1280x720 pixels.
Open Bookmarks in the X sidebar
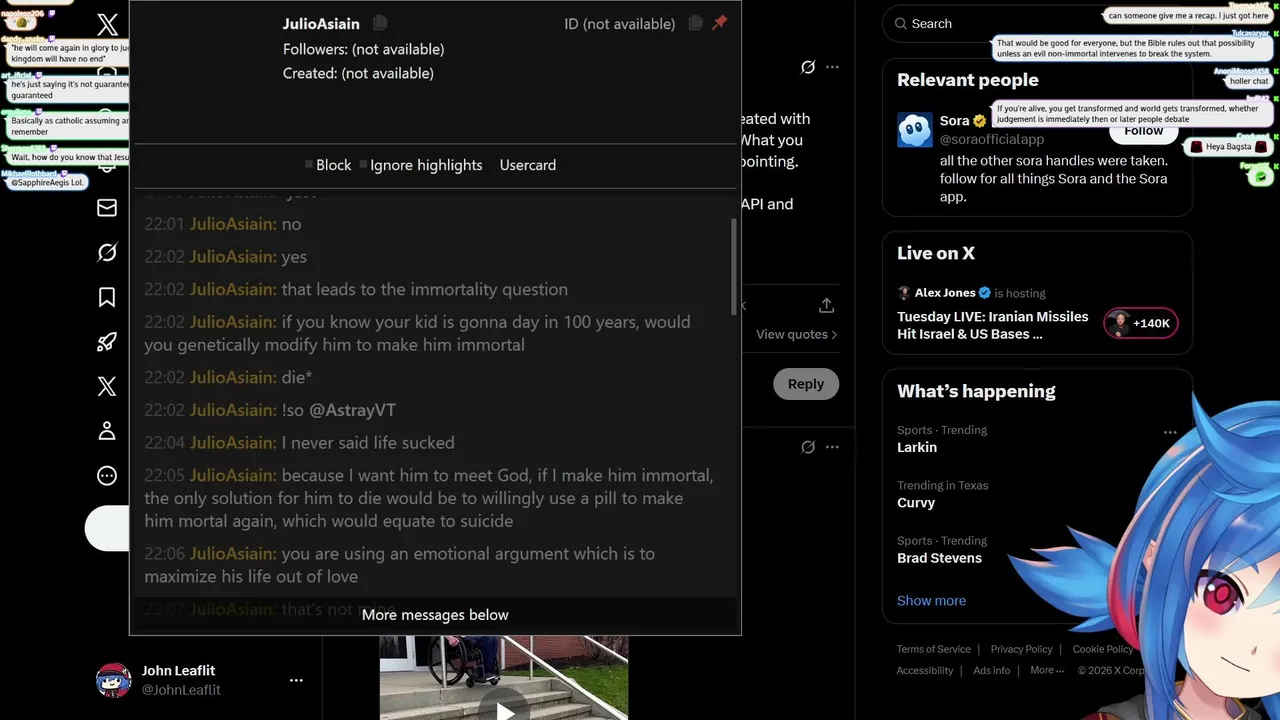point(107,297)
